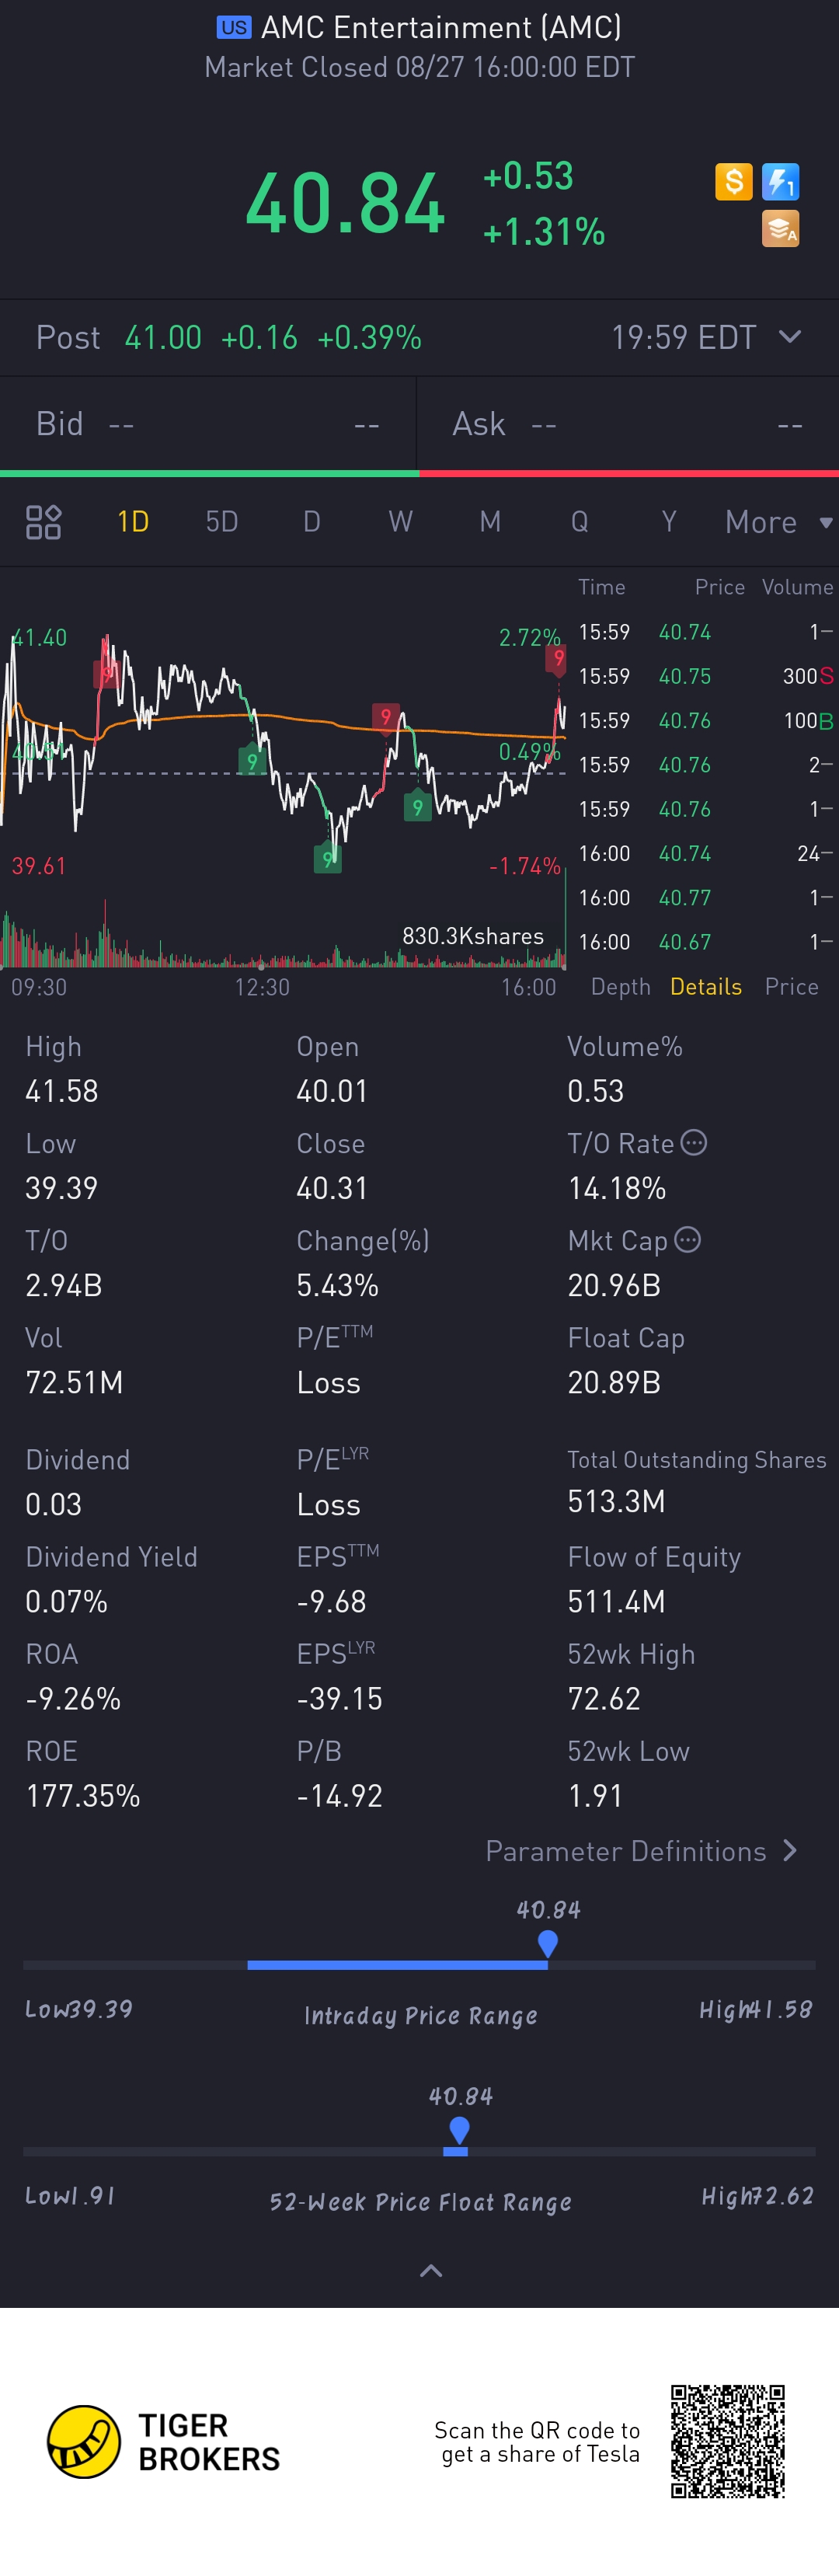Open the Depth tab

pyautogui.click(x=620, y=987)
